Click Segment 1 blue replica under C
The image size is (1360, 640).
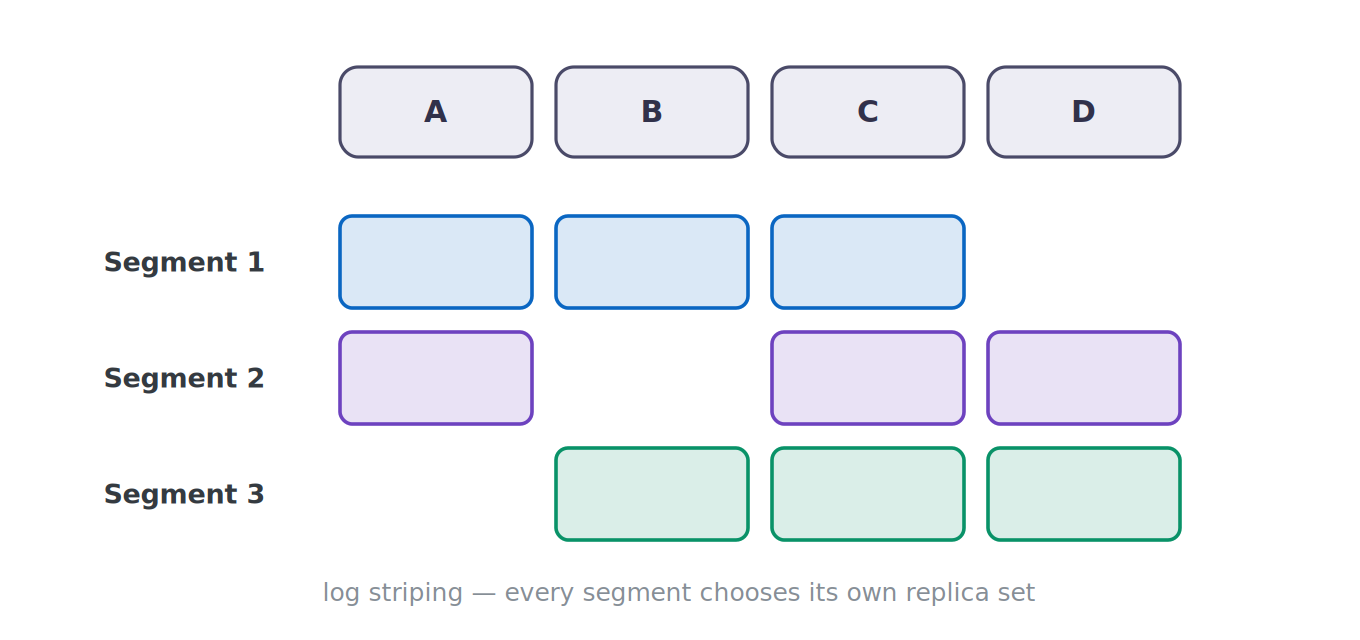point(868,262)
